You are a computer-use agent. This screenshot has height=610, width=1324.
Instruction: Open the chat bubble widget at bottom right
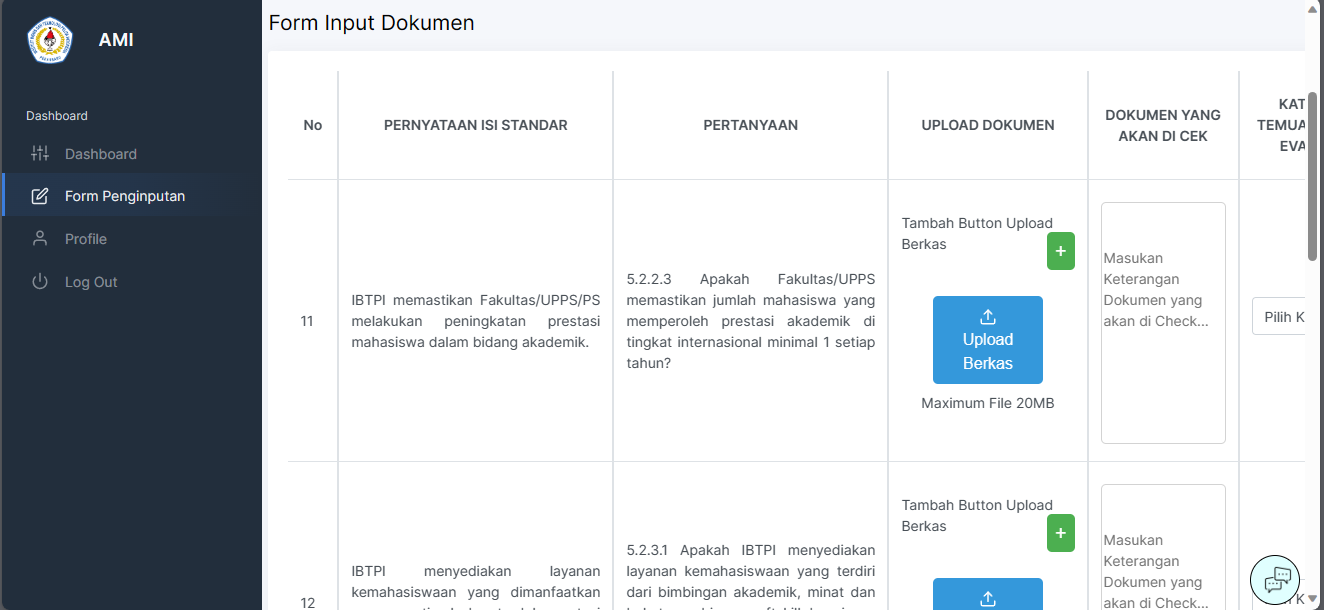pyautogui.click(x=1275, y=580)
